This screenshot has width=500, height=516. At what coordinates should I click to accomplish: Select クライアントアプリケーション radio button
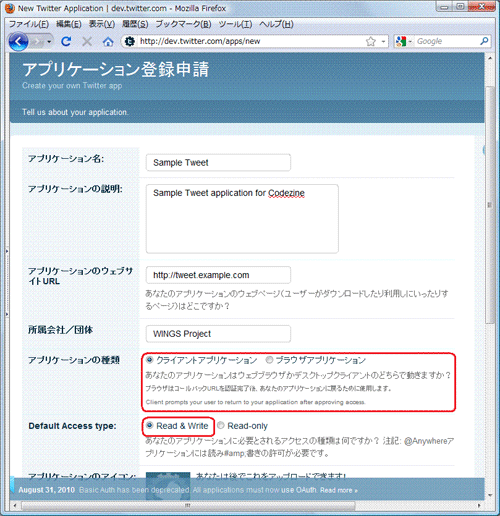150,360
